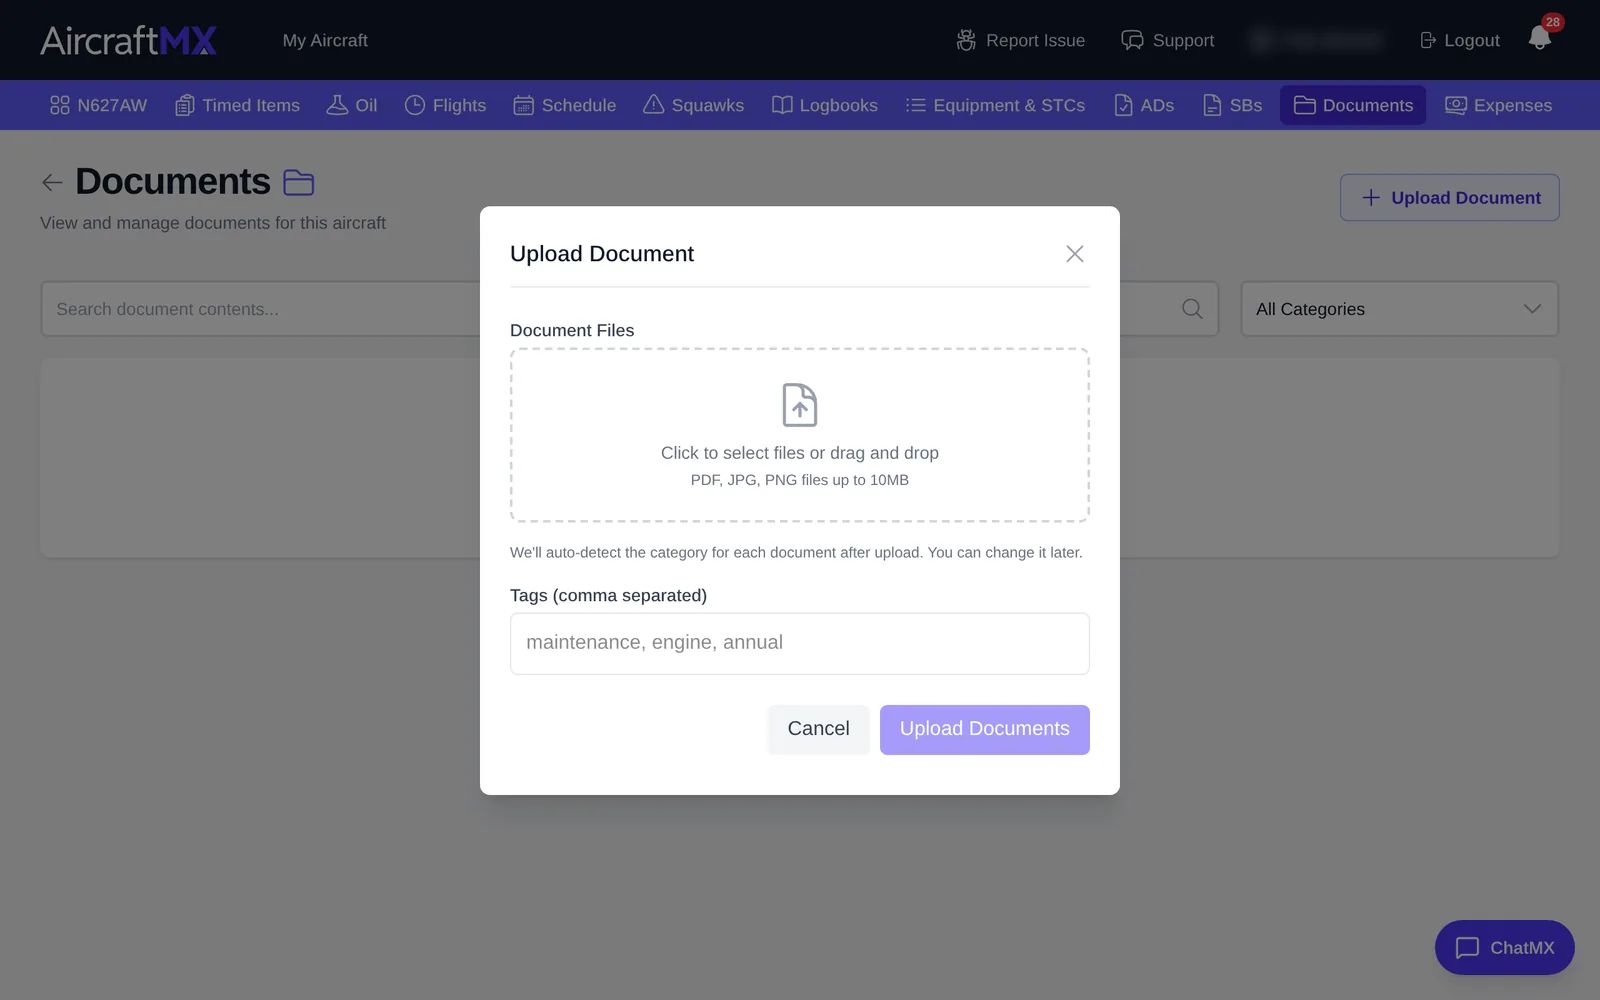The height and width of the screenshot is (1000, 1600).
Task: Click the file upload arrow icon
Action: [x=800, y=405]
